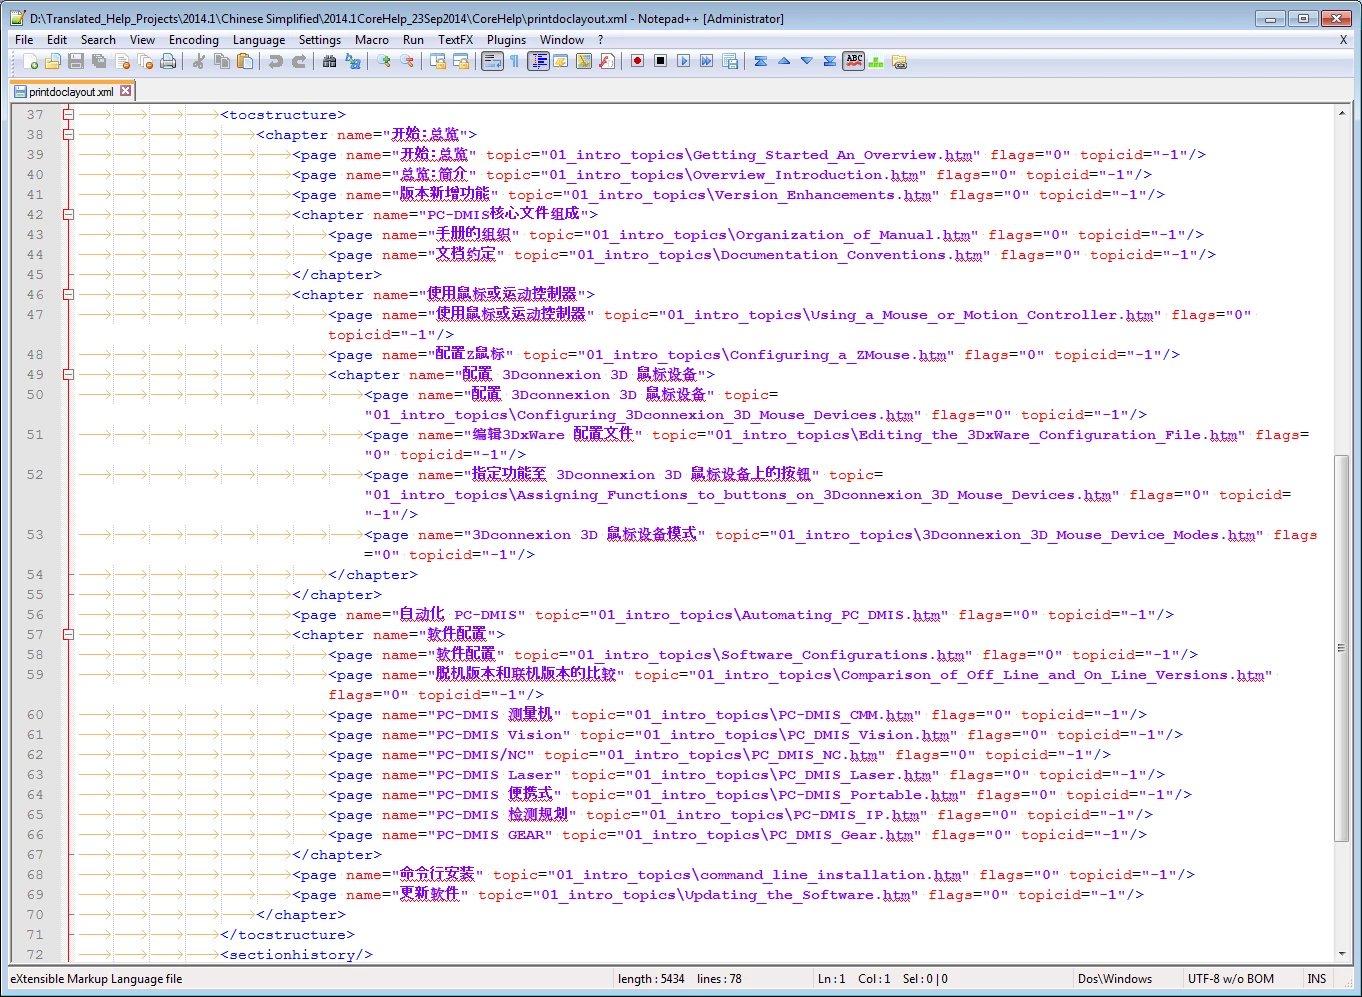The width and height of the screenshot is (1362, 997).
Task: Click 'eXtensible Markup Language file' status text
Action: [x=96, y=979]
